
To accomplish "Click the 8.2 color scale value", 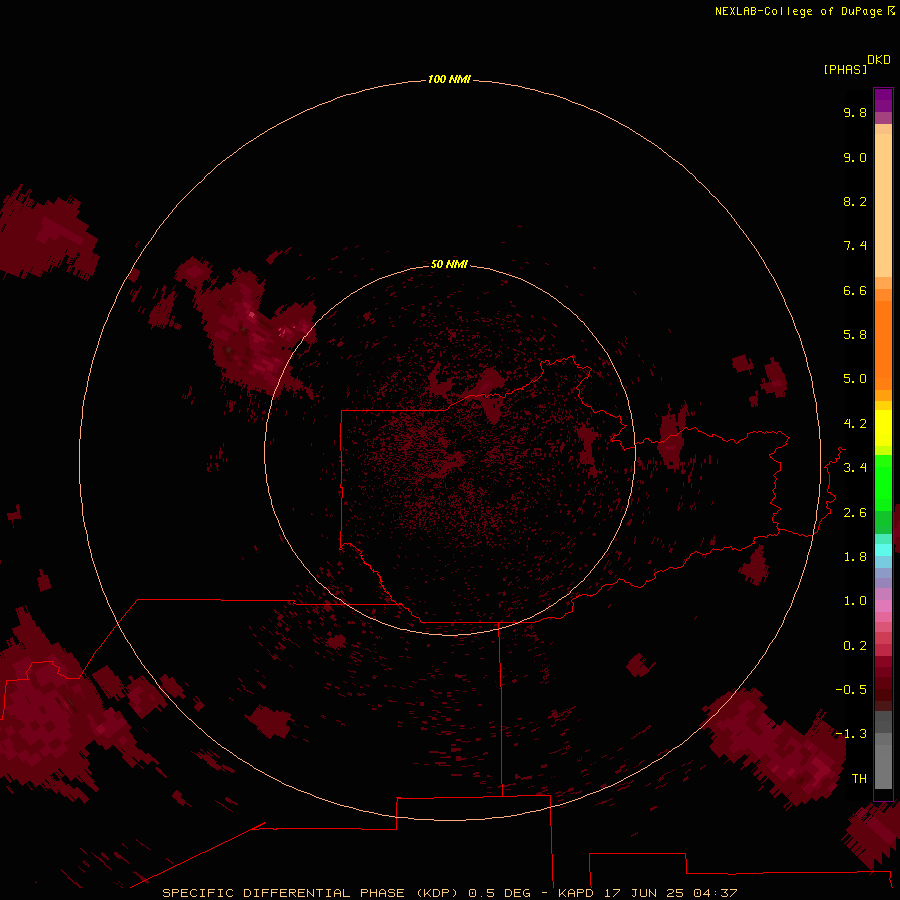I will 855,201.
